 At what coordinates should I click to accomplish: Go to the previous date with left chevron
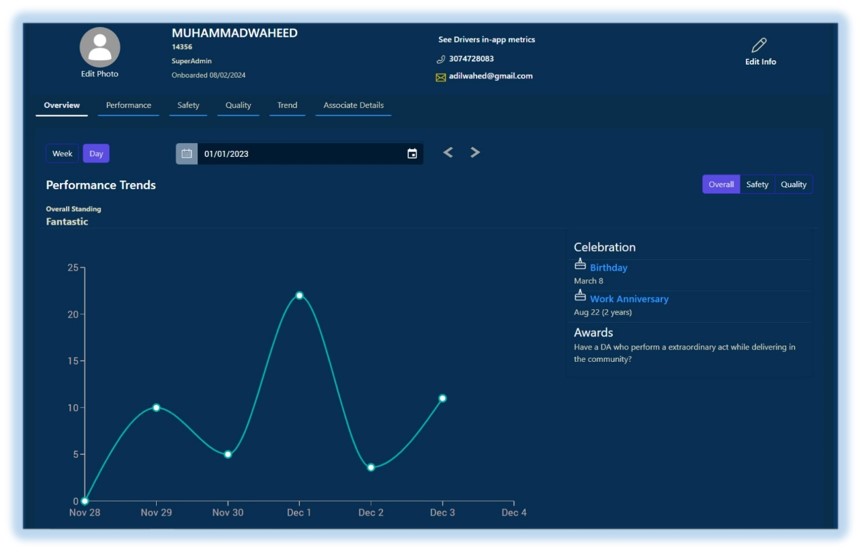click(x=448, y=153)
